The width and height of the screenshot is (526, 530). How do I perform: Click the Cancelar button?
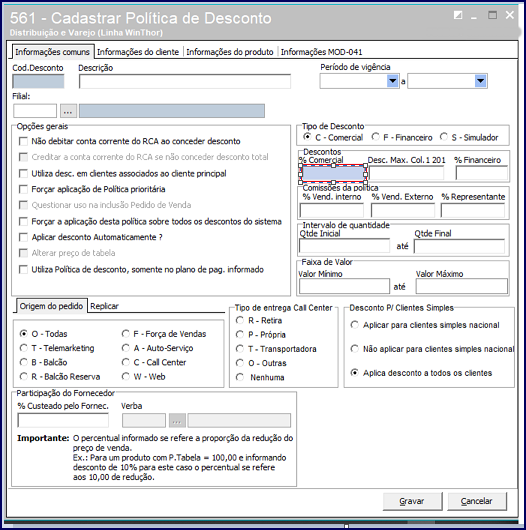coord(477,501)
